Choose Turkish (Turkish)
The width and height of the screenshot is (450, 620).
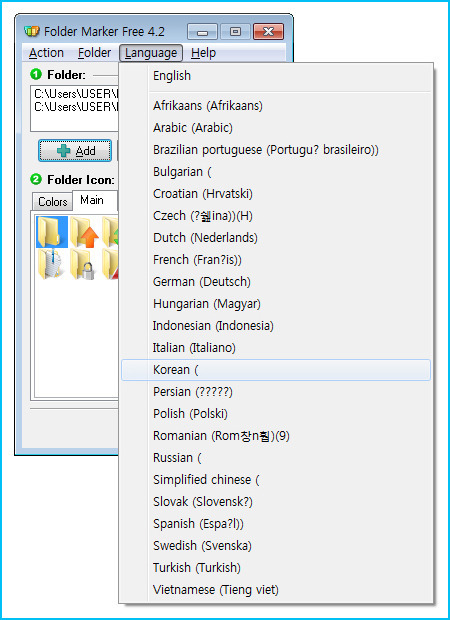coord(276,568)
